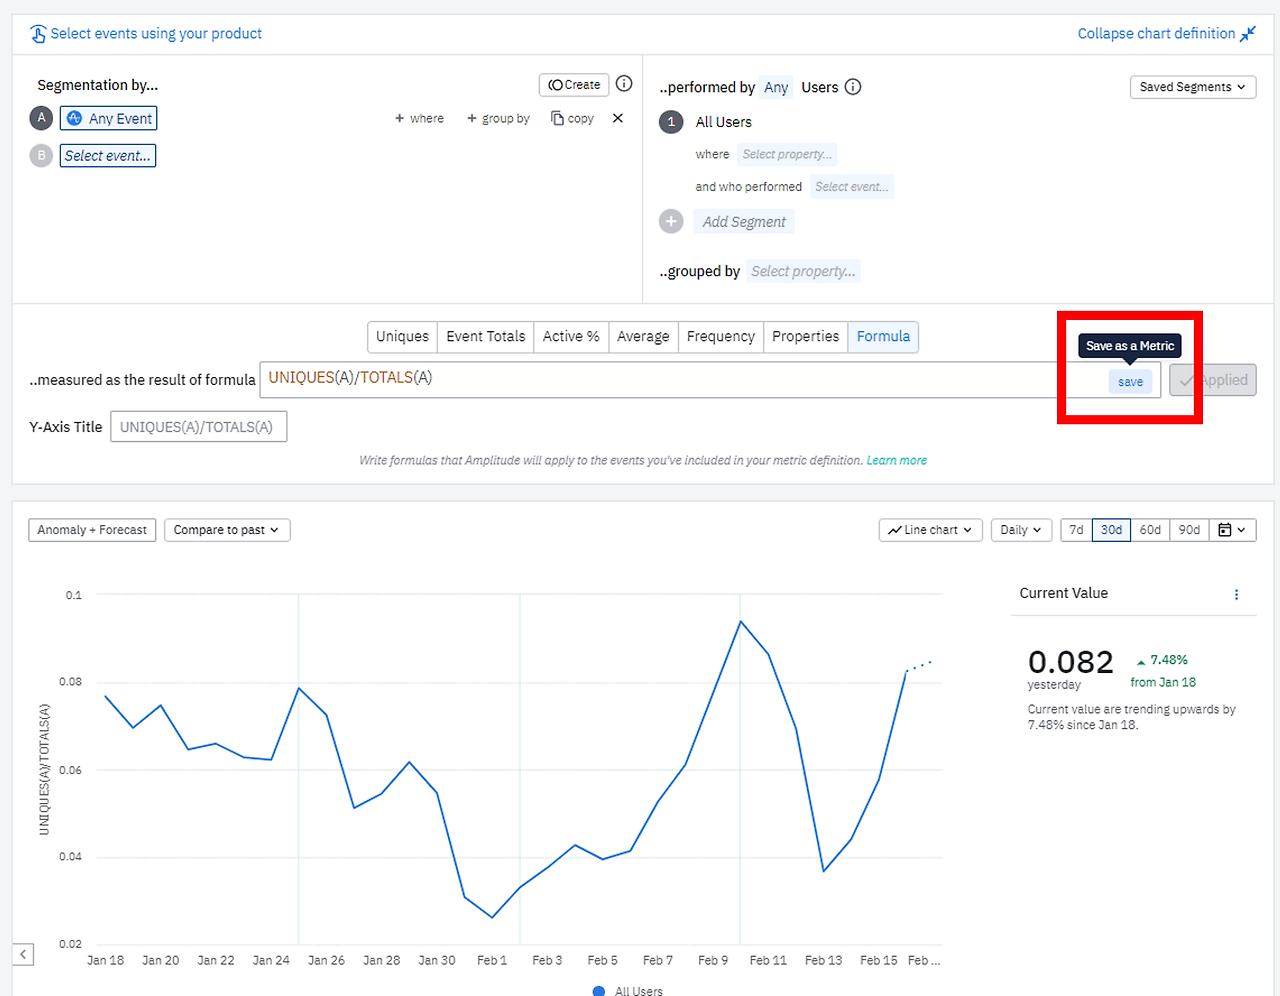Click the All Users segment label

724,122
